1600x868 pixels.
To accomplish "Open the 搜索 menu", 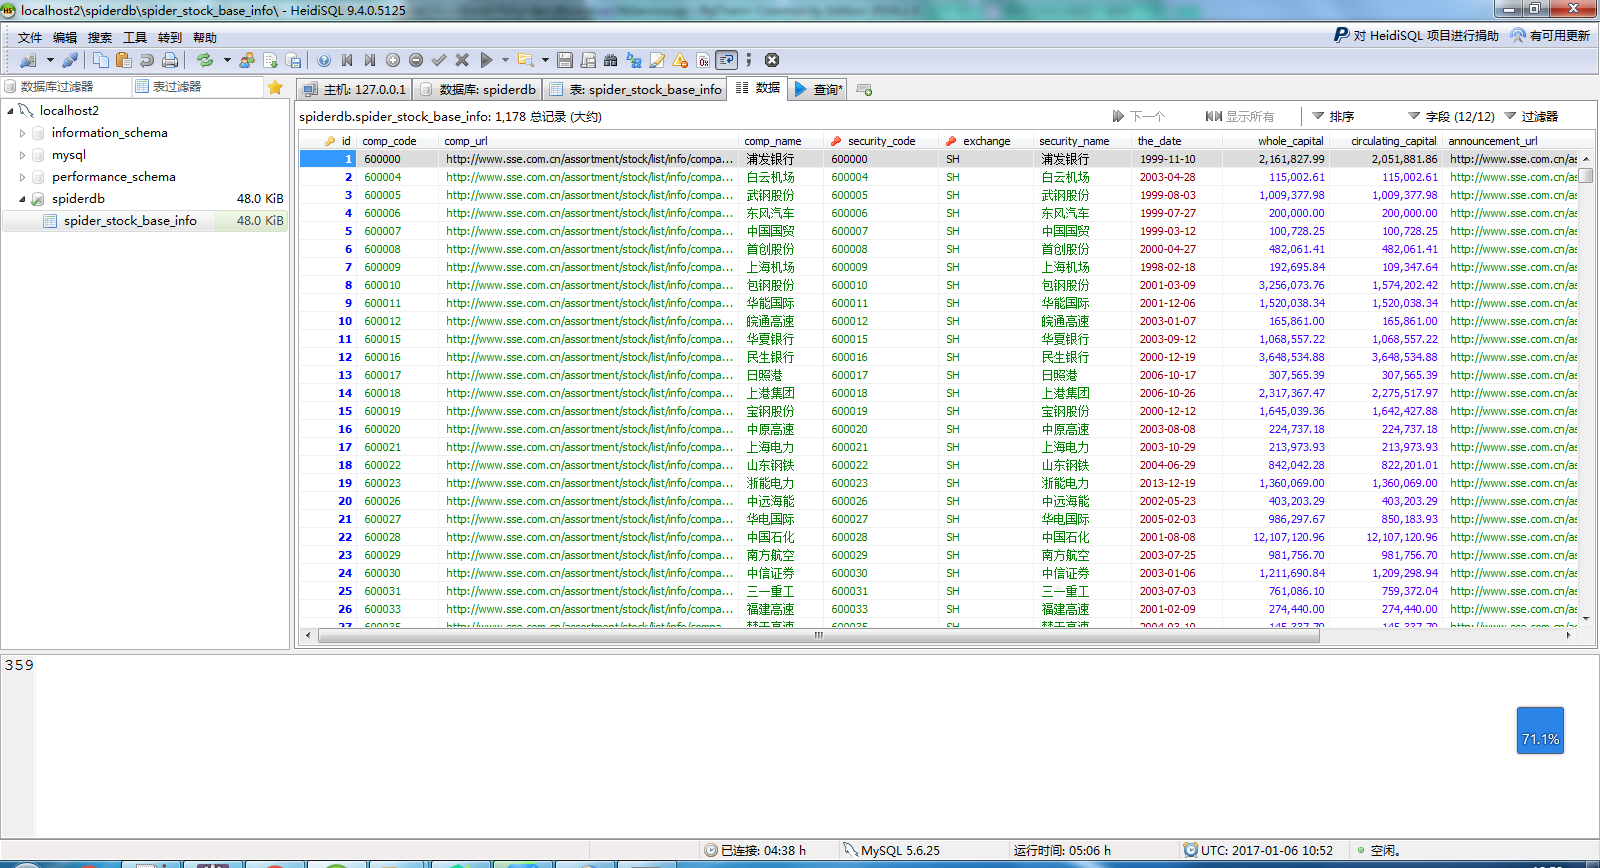I will [100, 38].
